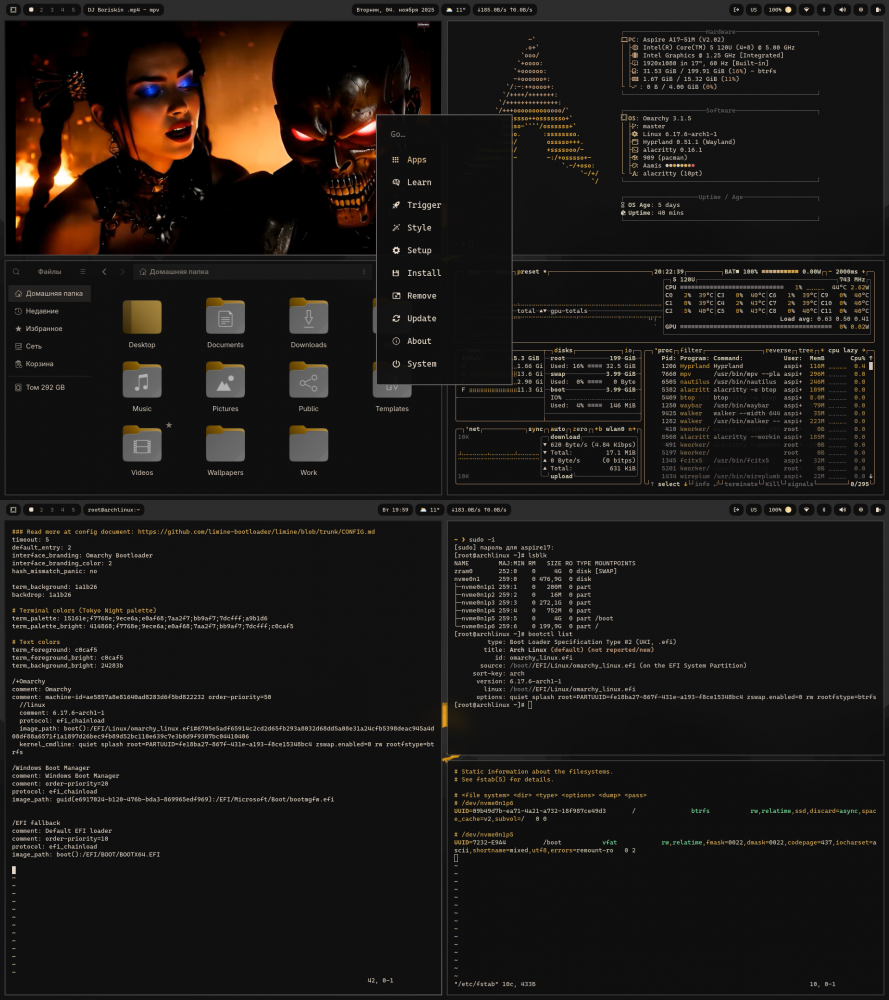This screenshot has height=1000, width=889.
Task: Click the System power menu entry
Action: coord(421,364)
